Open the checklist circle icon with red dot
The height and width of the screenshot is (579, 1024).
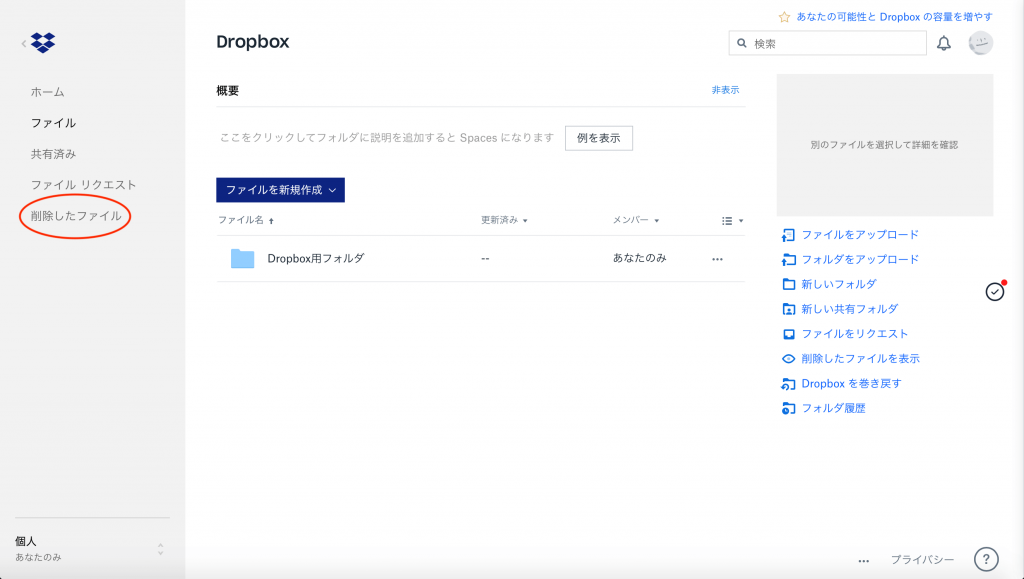pyautogui.click(x=995, y=291)
